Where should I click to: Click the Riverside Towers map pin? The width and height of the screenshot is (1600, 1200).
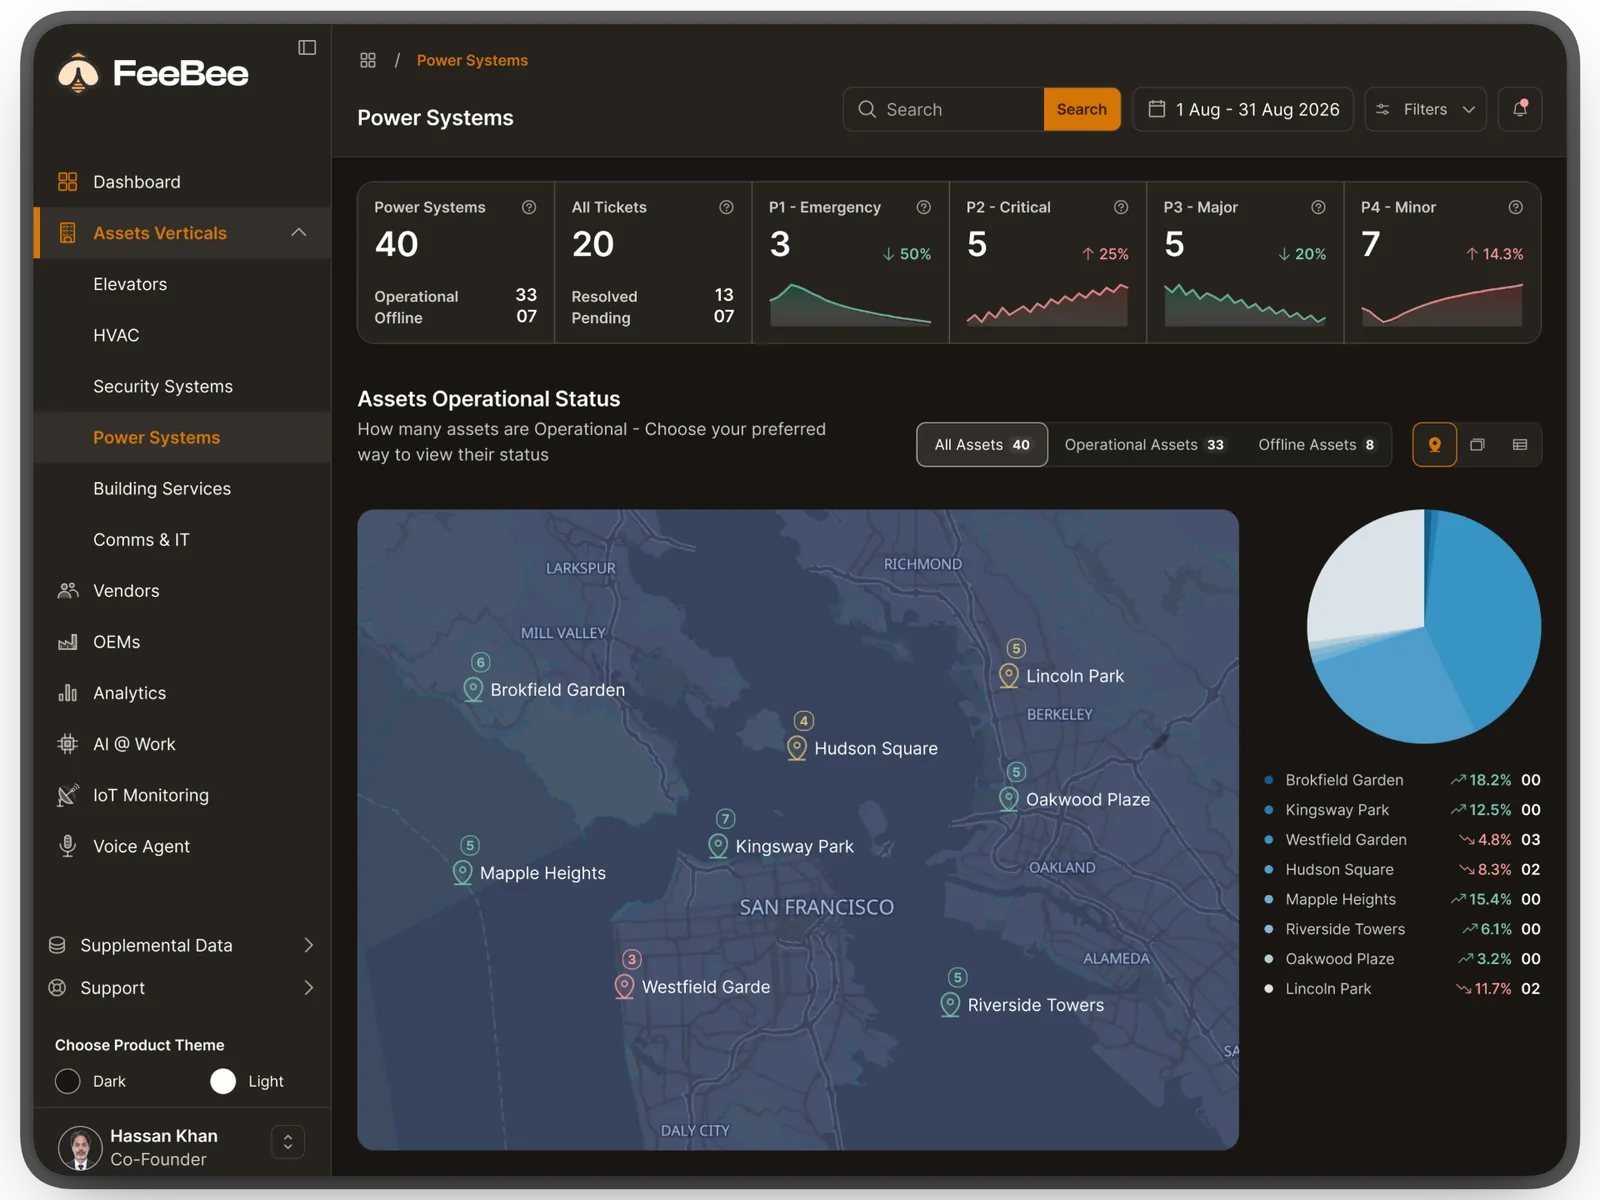click(950, 1005)
